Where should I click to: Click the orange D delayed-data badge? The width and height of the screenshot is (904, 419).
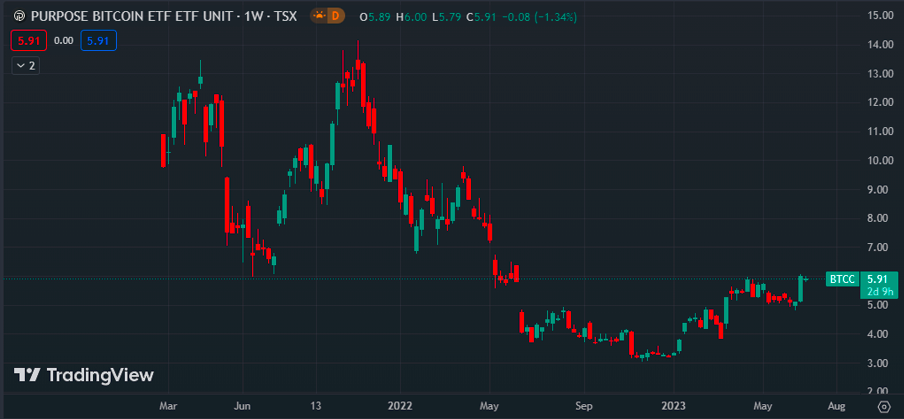point(335,16)
